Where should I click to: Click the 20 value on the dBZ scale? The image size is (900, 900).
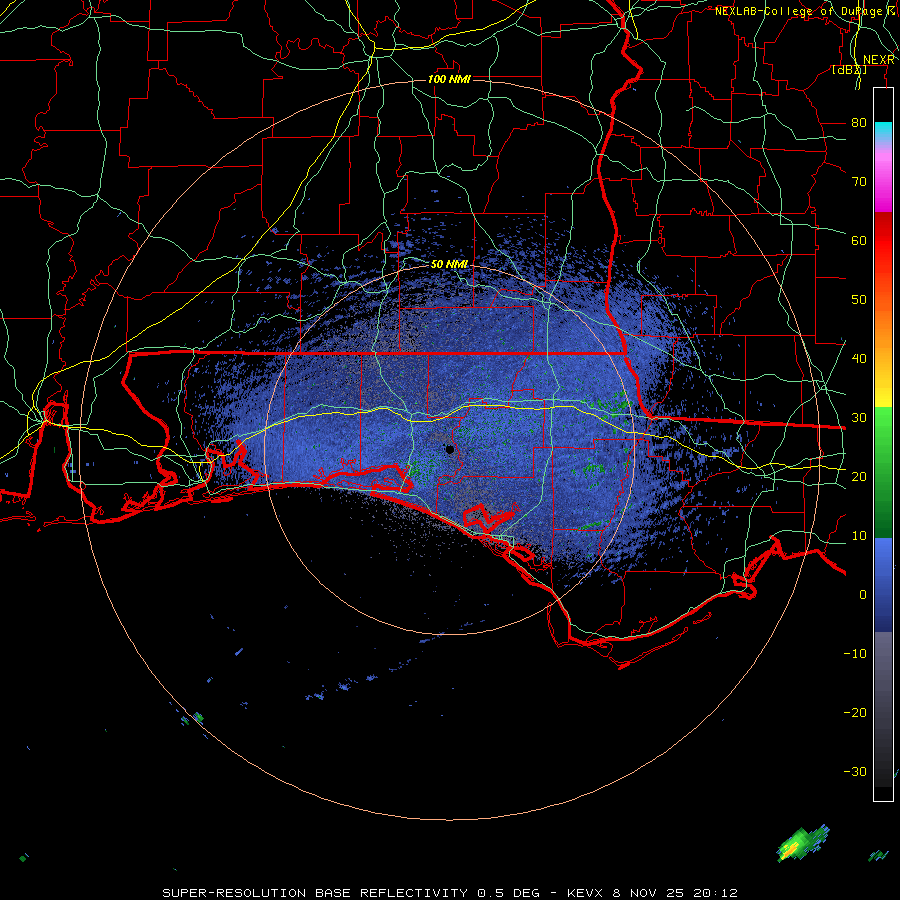[x=859, y=476]
